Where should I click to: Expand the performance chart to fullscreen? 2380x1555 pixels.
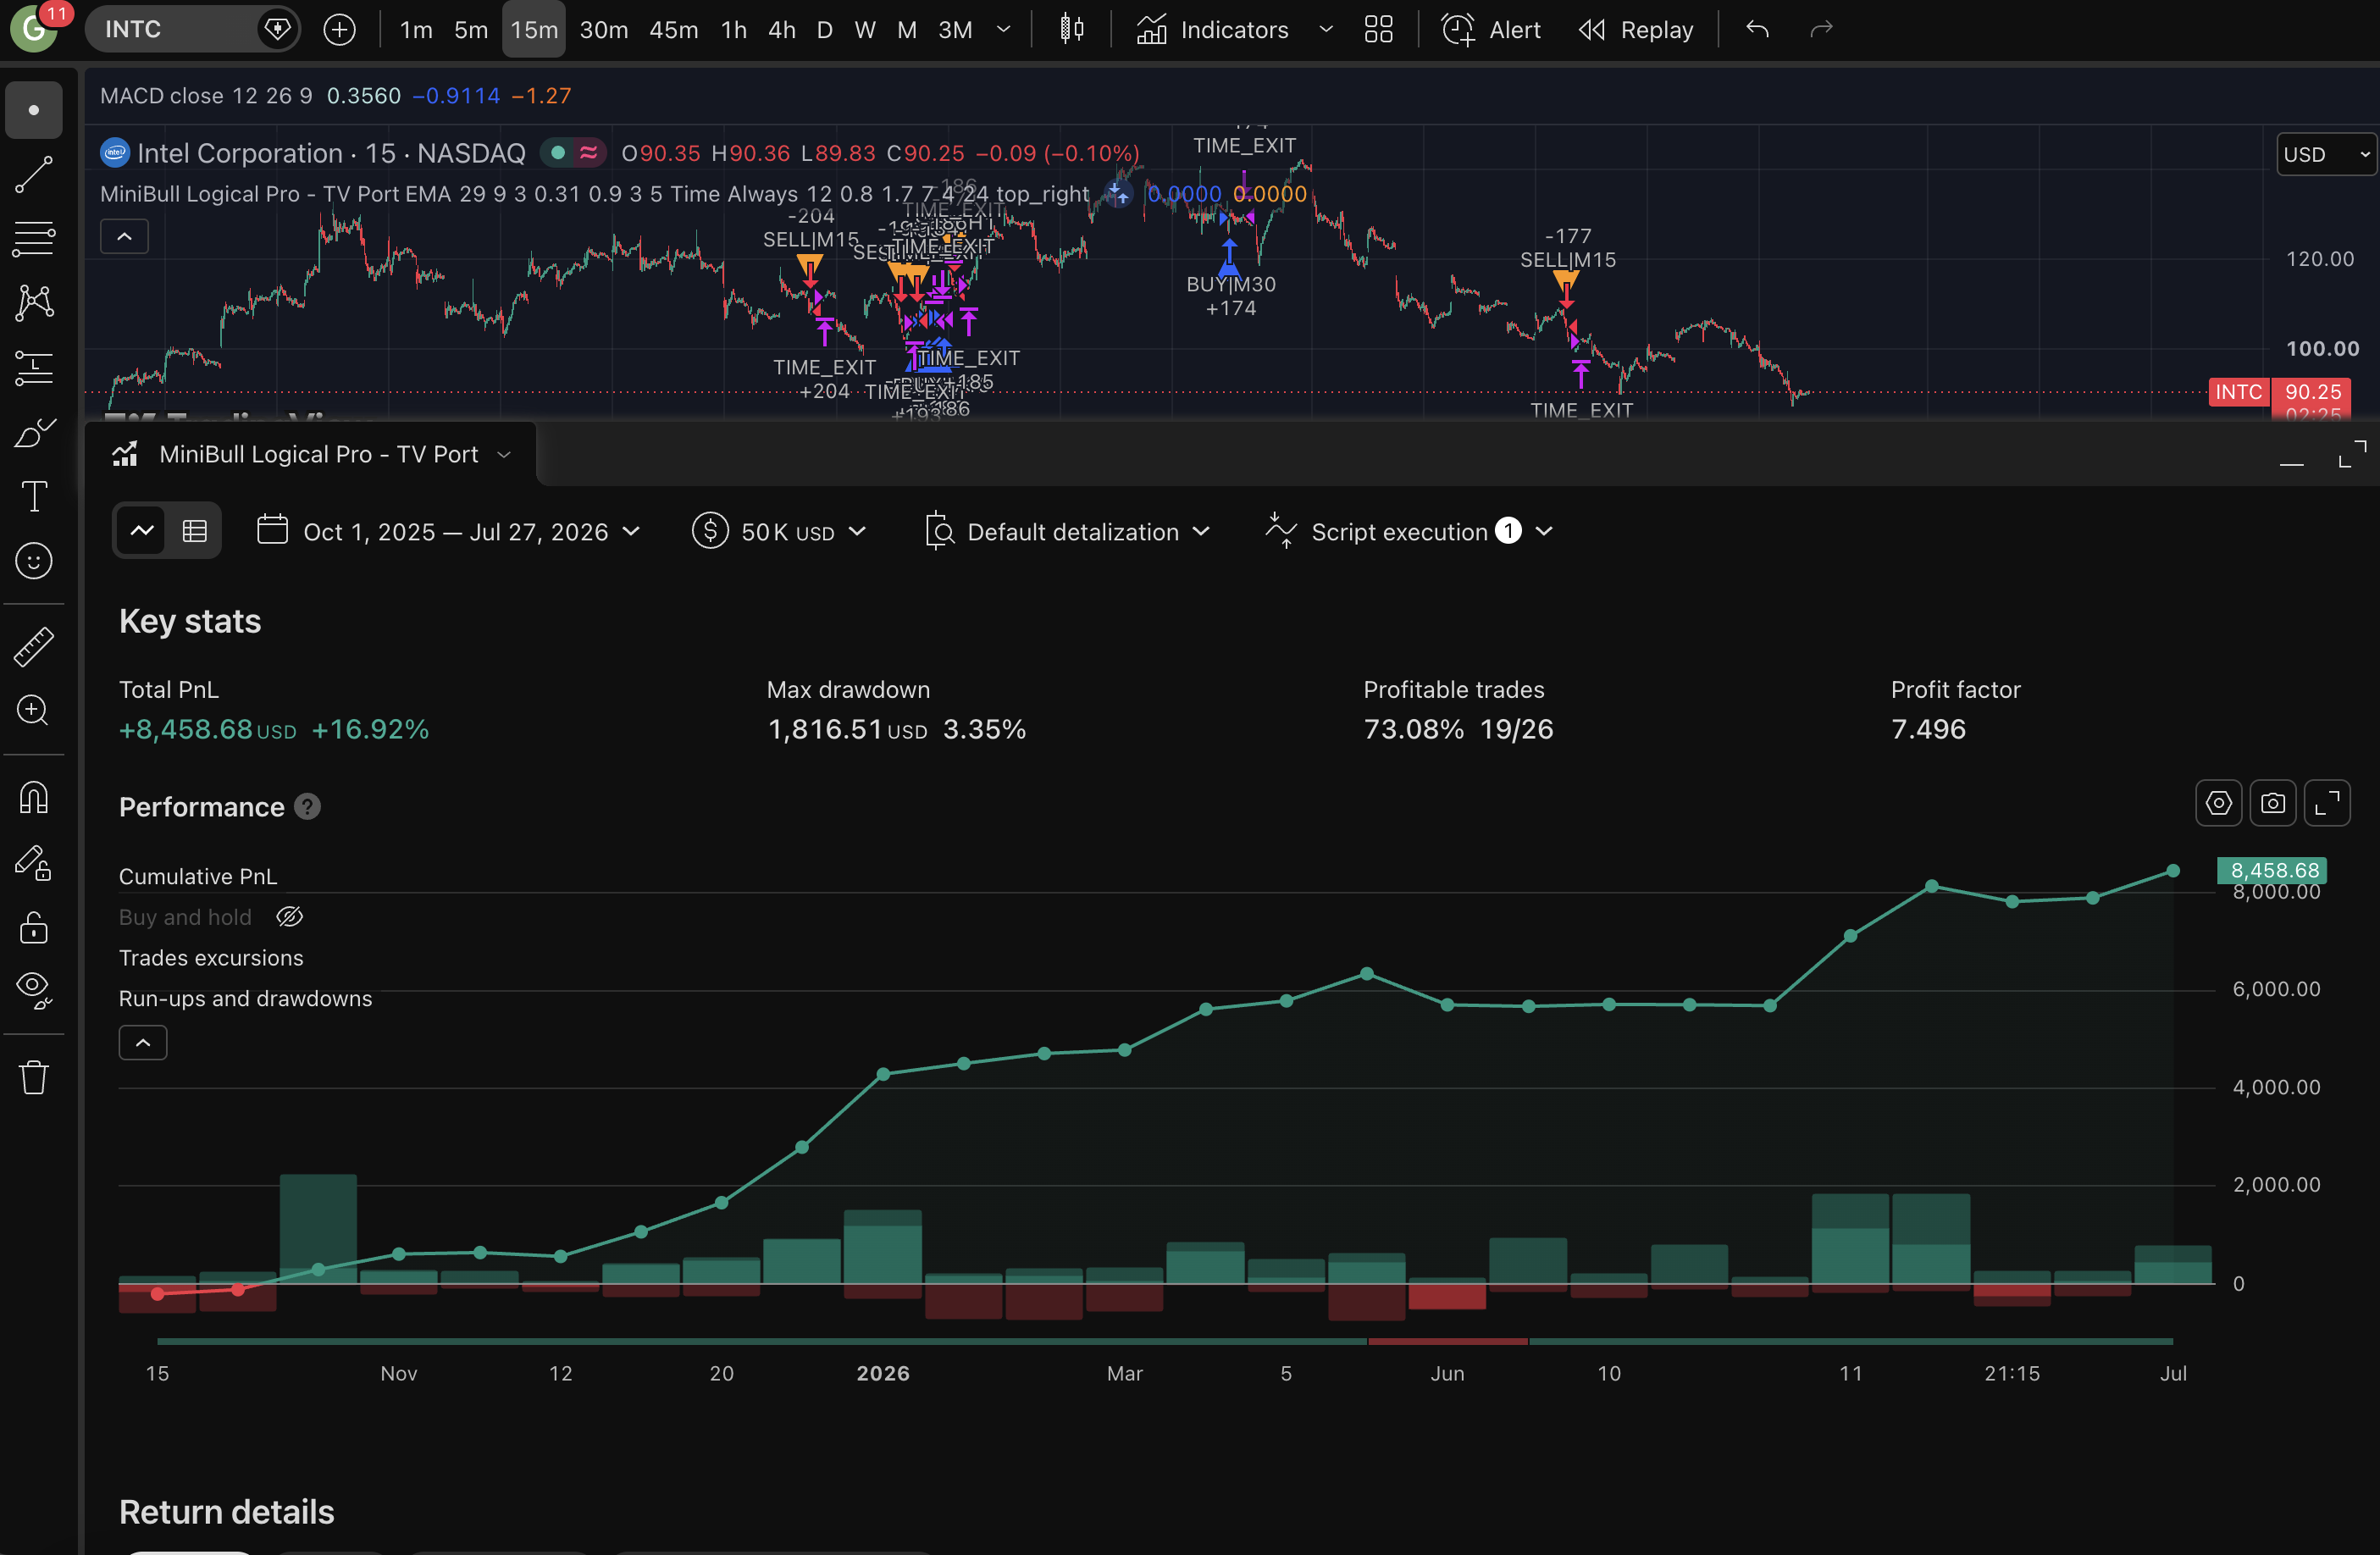pos(2327,803)
